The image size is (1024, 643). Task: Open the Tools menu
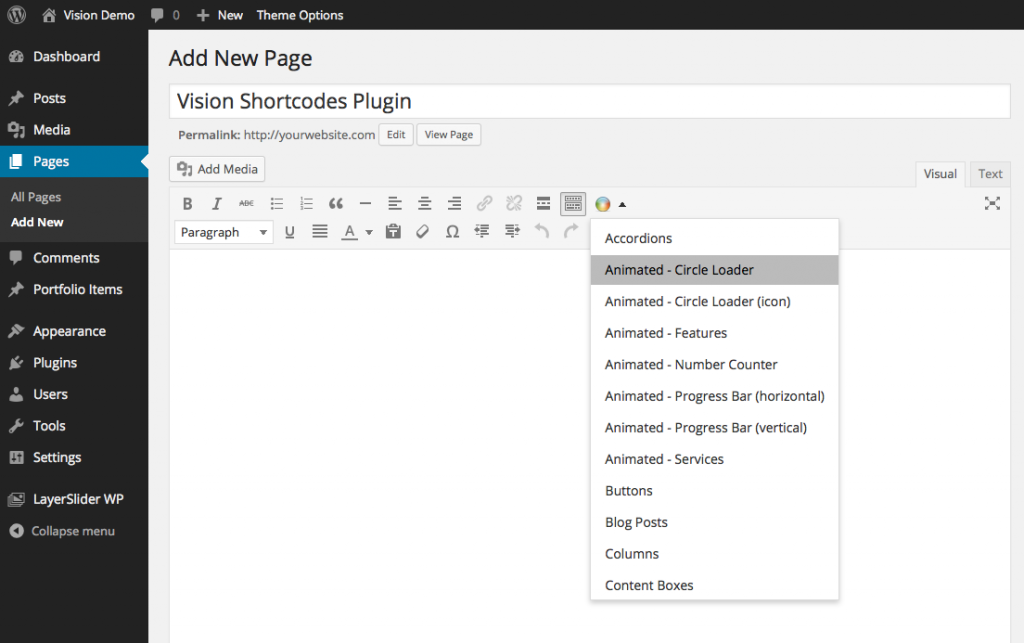tap(74, 426)
